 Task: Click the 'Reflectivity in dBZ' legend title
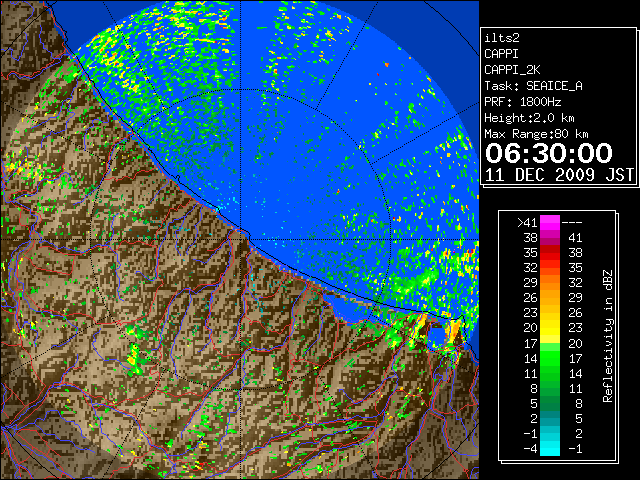click(x=607, y=336)
